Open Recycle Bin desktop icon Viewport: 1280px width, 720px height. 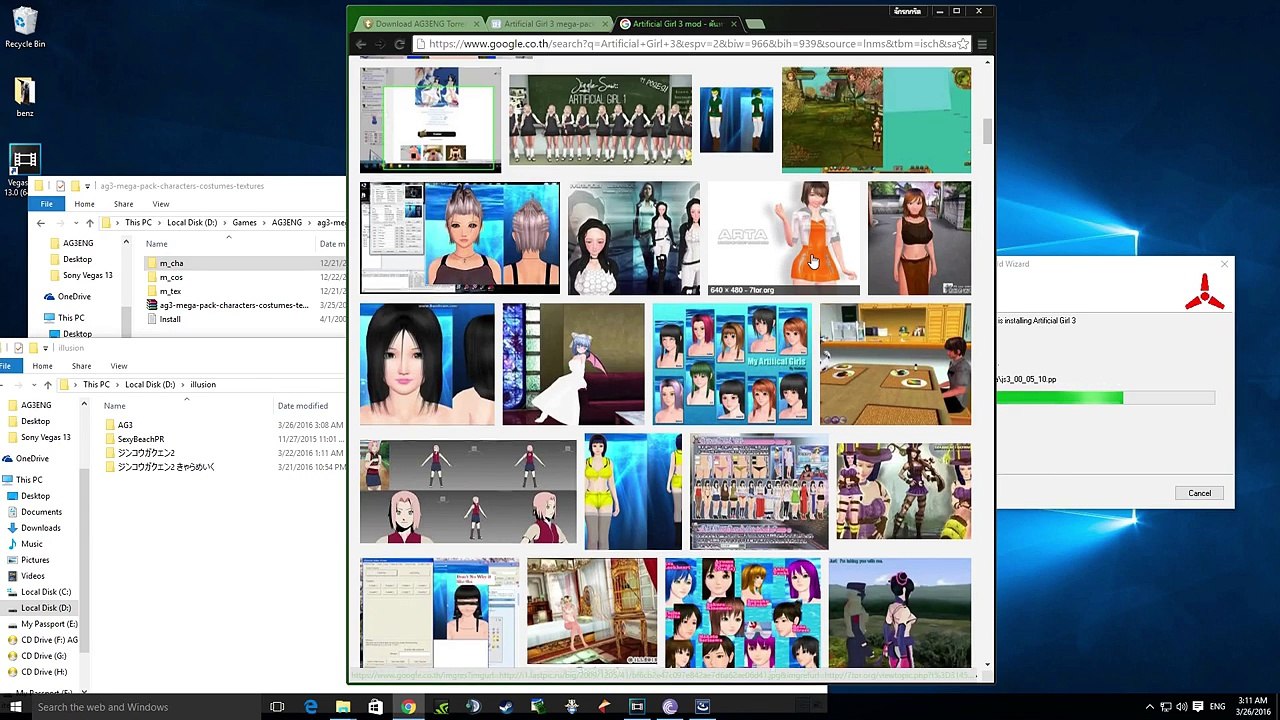coord(25,27)
